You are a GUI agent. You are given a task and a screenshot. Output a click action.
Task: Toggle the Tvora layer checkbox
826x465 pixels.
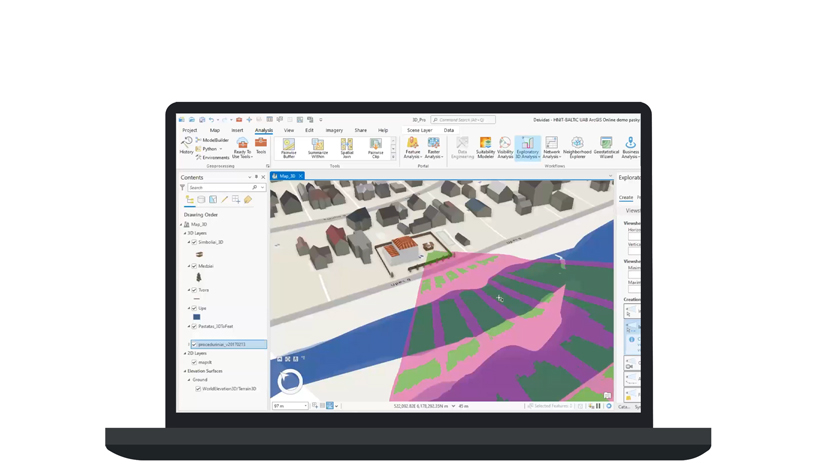194,290
